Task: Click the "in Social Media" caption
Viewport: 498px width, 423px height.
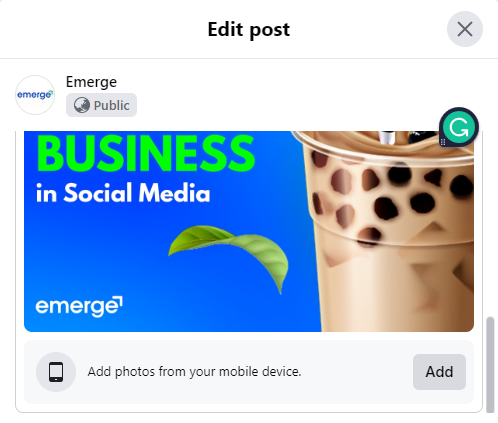Action: pos(123,193)
